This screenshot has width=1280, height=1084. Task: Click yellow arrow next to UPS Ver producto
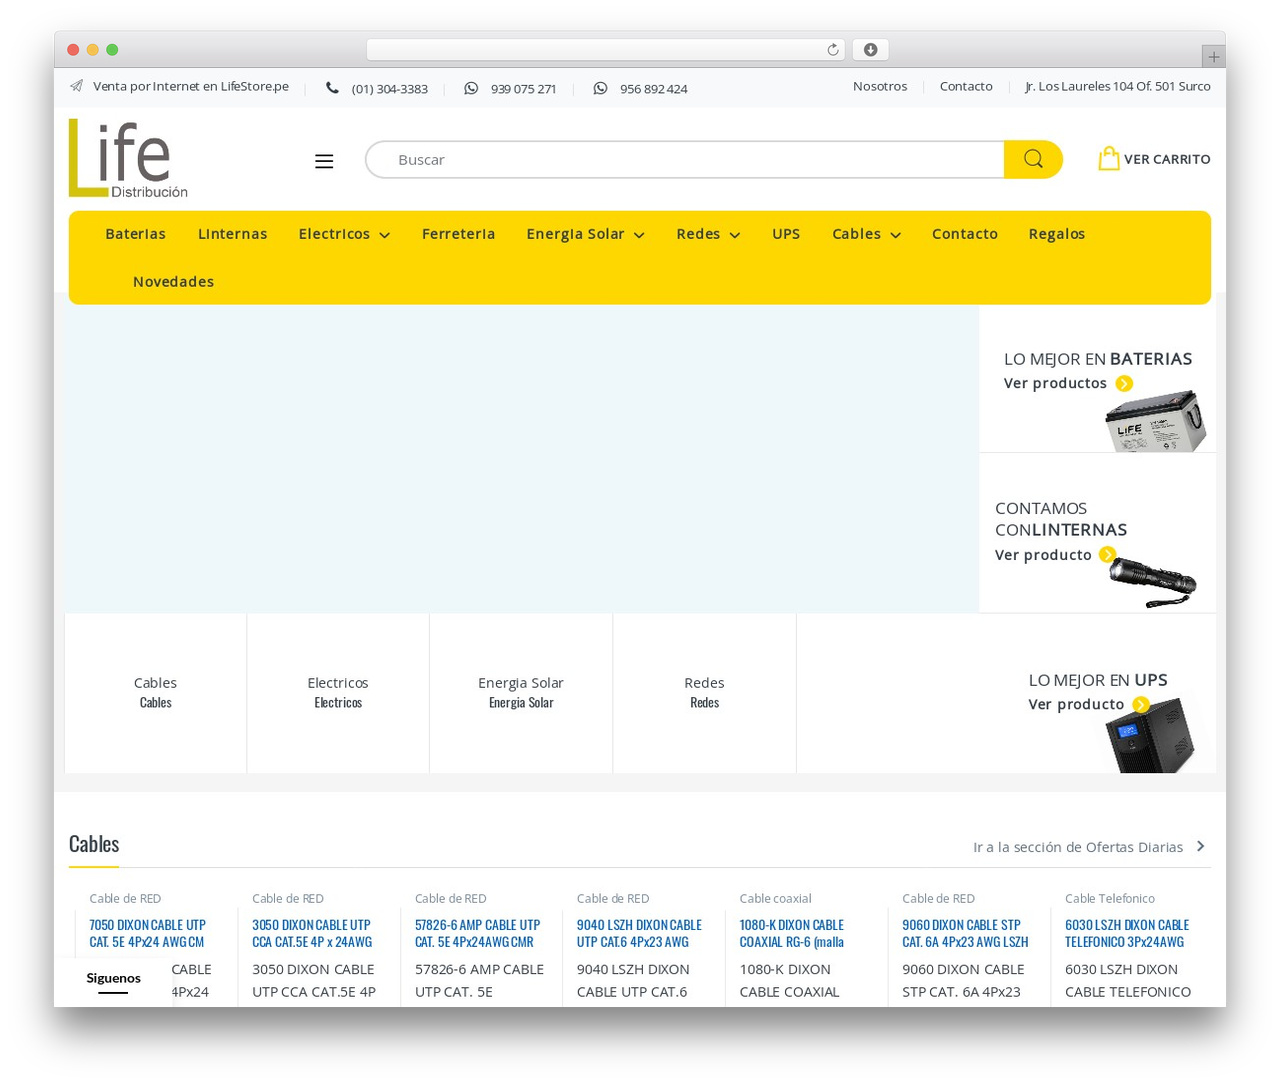coord(1140,704)
